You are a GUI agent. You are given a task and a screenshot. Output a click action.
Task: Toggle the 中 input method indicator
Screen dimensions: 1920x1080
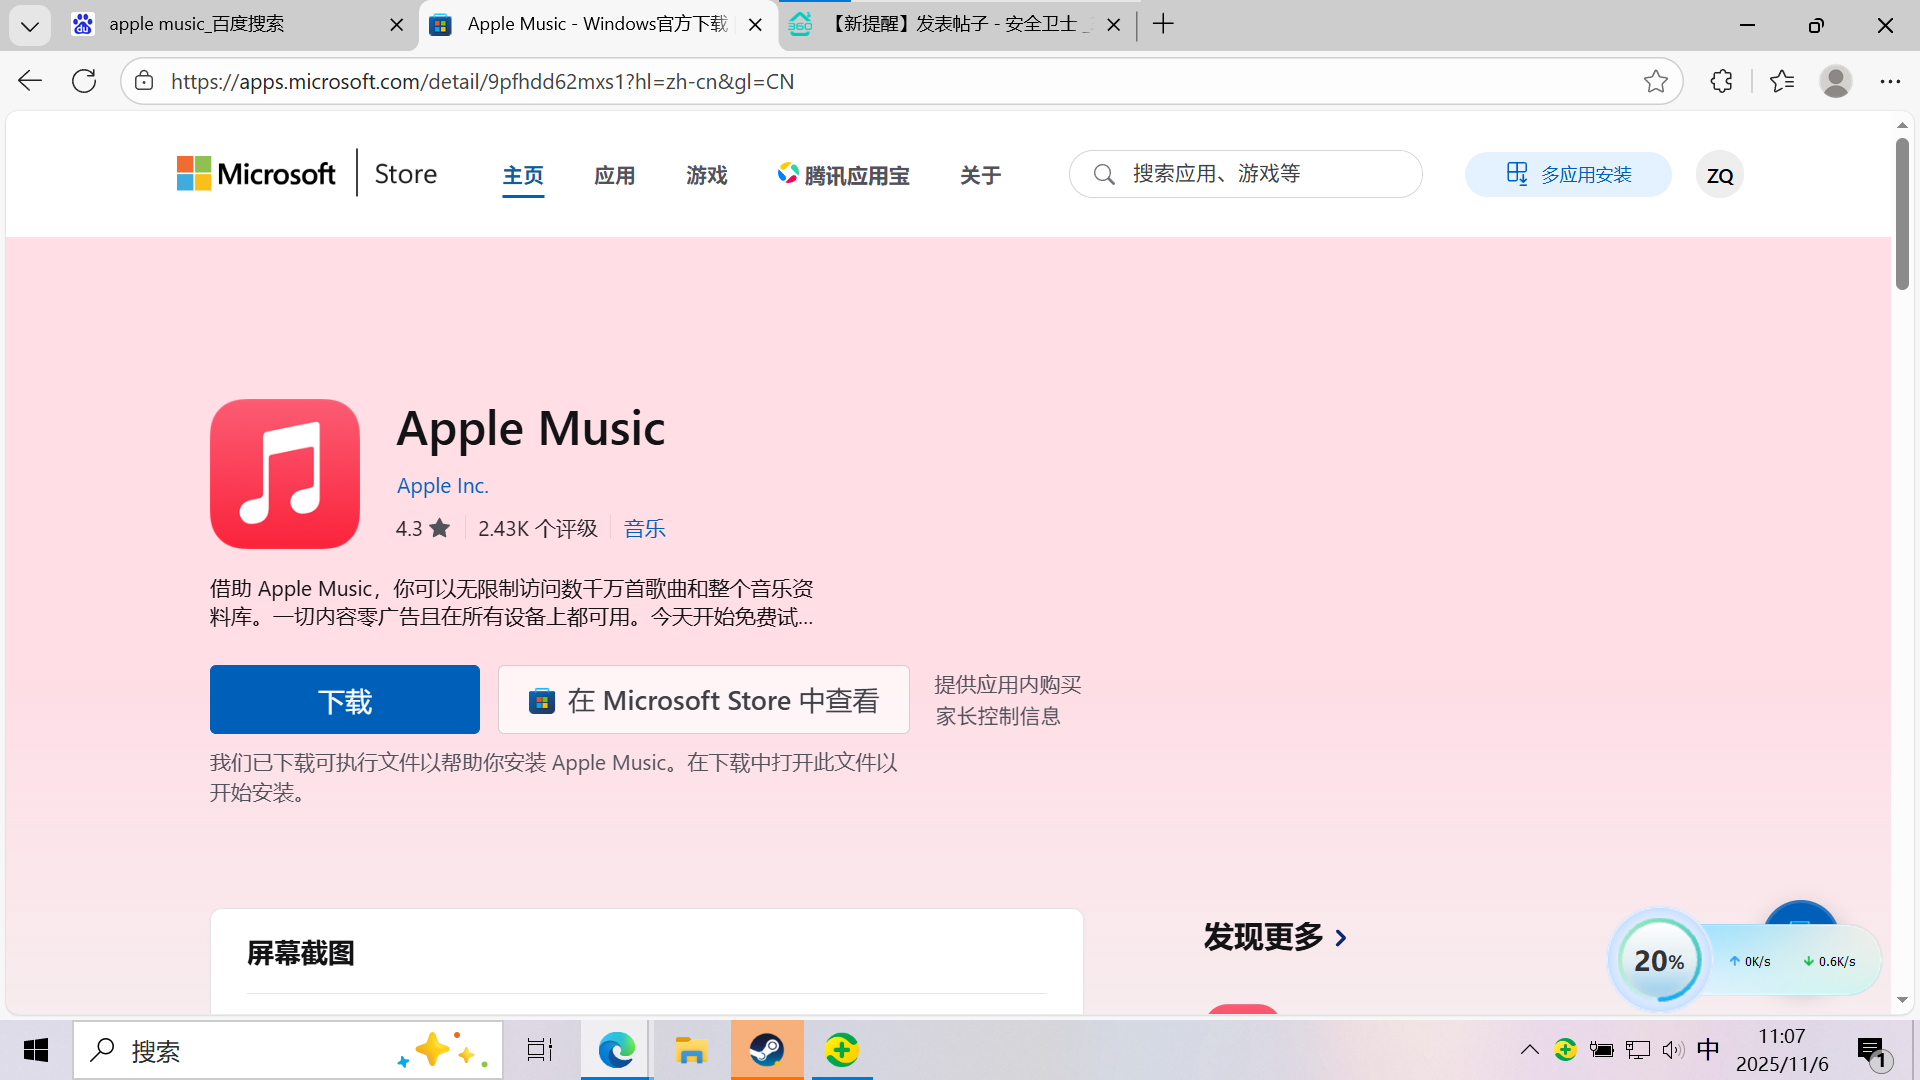[x=1708, y=1049]
